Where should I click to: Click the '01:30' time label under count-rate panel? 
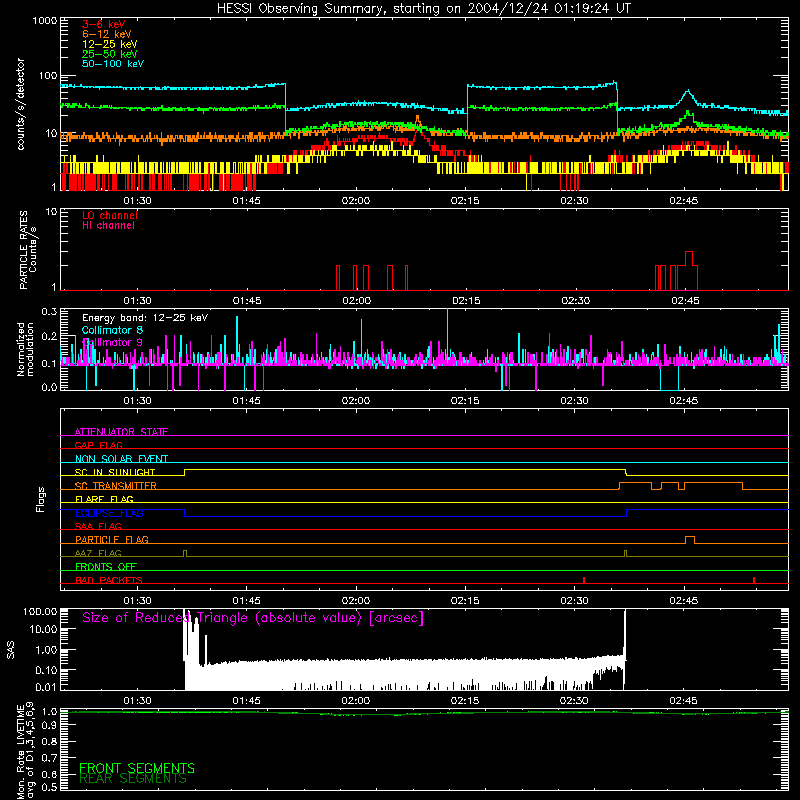pos(137,201)
